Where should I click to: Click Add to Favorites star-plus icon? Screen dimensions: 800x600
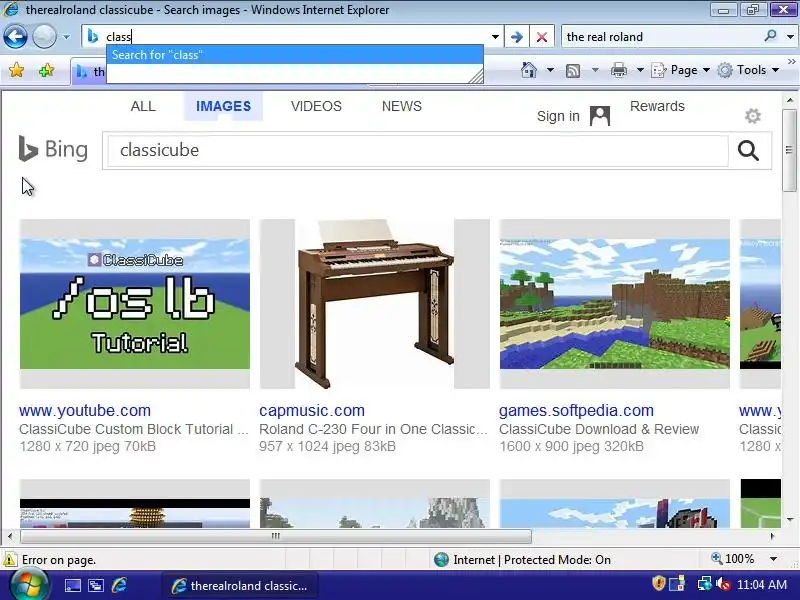point(46,70)
